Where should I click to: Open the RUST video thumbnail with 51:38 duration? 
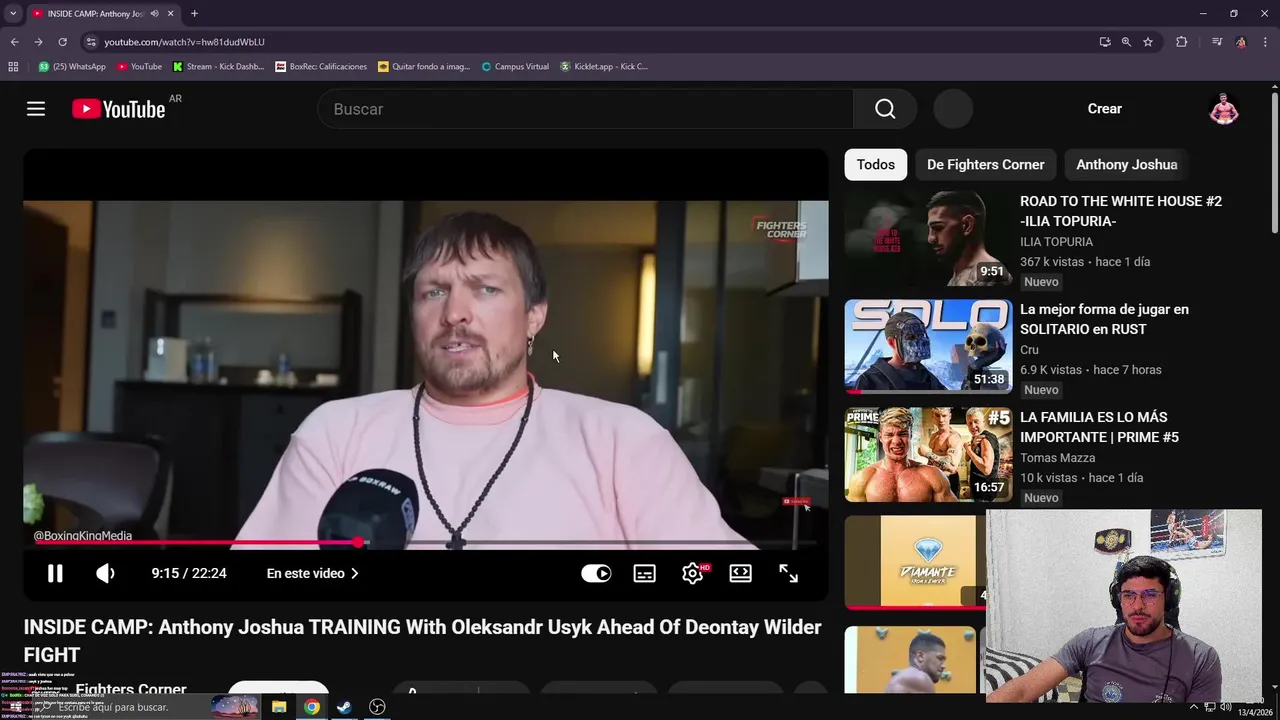pyautogui.click(x=928, y=347)
